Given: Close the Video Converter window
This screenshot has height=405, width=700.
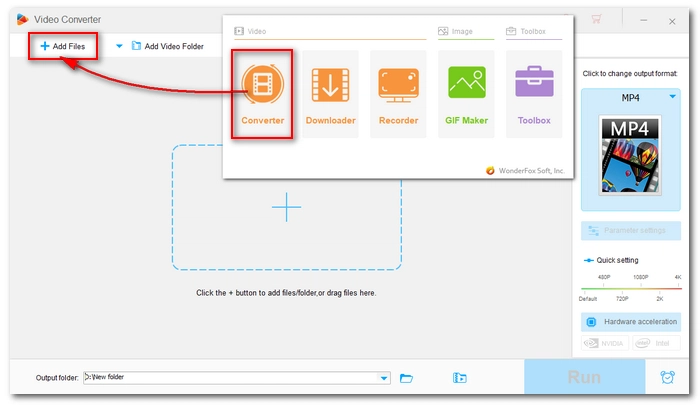Looking at the screenshot, I should click(672, 21).
